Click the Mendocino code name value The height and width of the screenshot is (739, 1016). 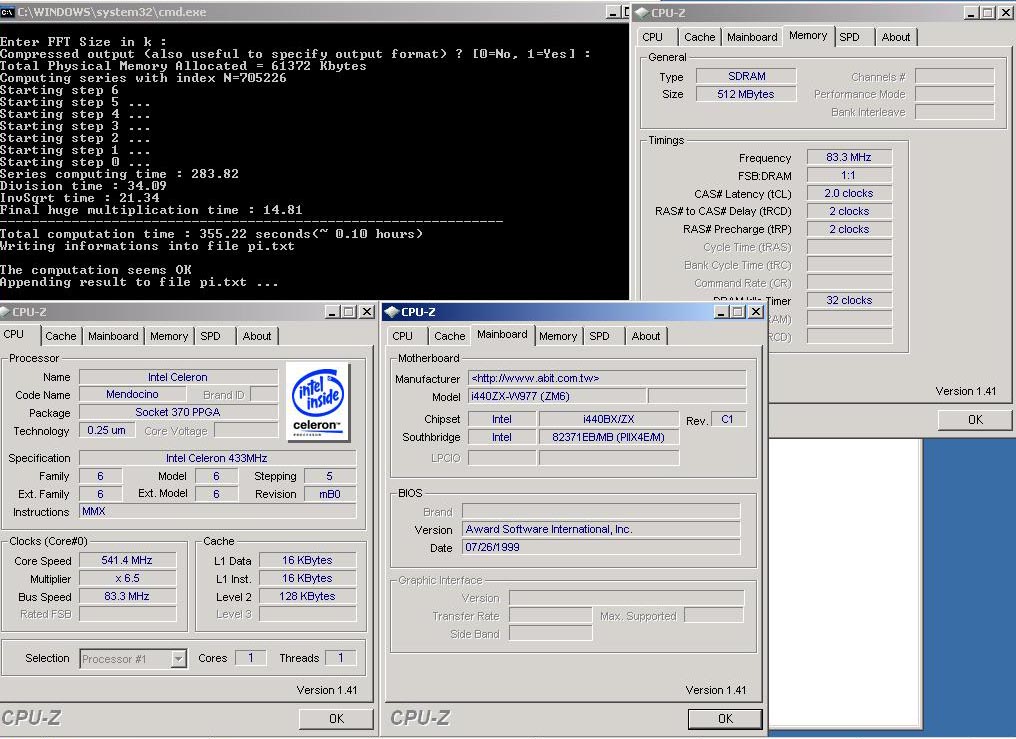pyautogui.click(x=132, y=394)
